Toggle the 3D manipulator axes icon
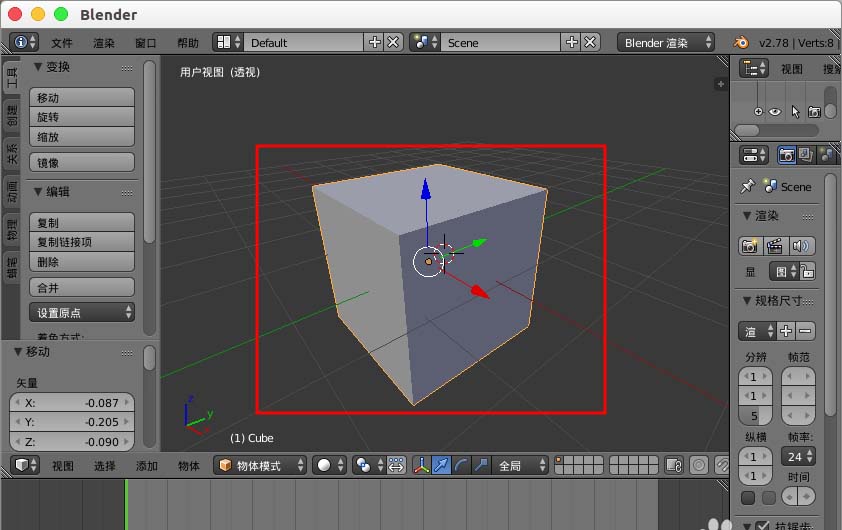 [421, 465]
